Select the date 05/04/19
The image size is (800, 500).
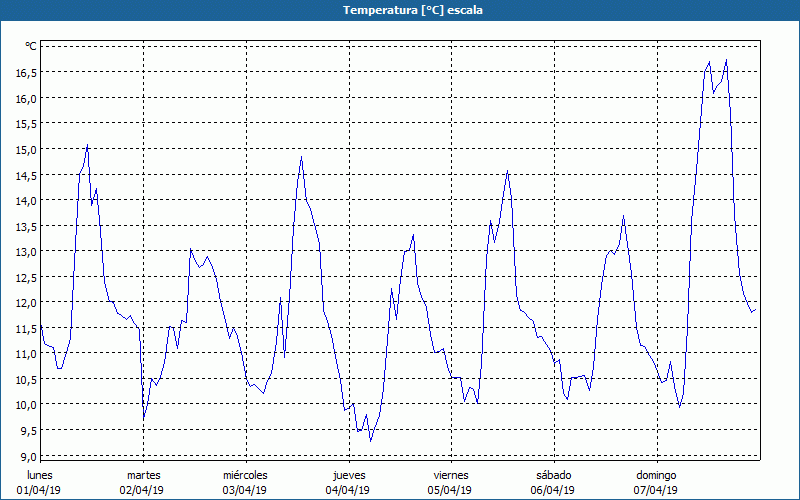(449, 490)
